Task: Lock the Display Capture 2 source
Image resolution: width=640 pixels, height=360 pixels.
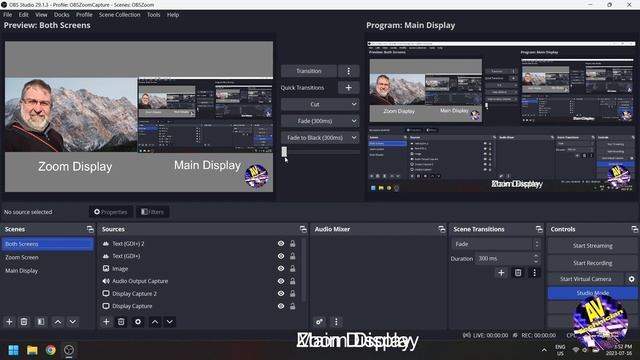Action: (x=293, y=293)
